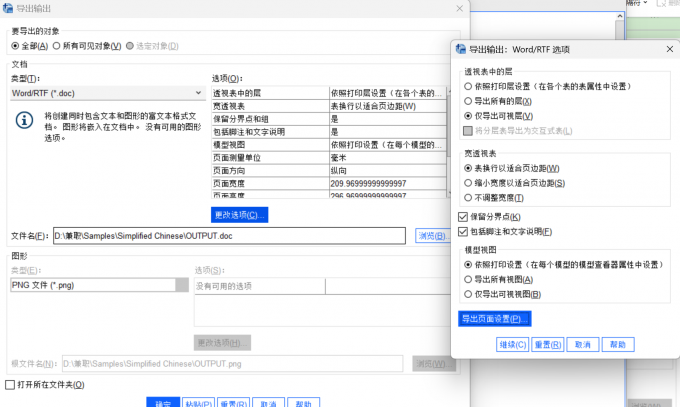The height and width of the screenshot is (407, 680).
Task: Toggle 保留分界点(K) checkbox
Action: click(x=463, y=217)
